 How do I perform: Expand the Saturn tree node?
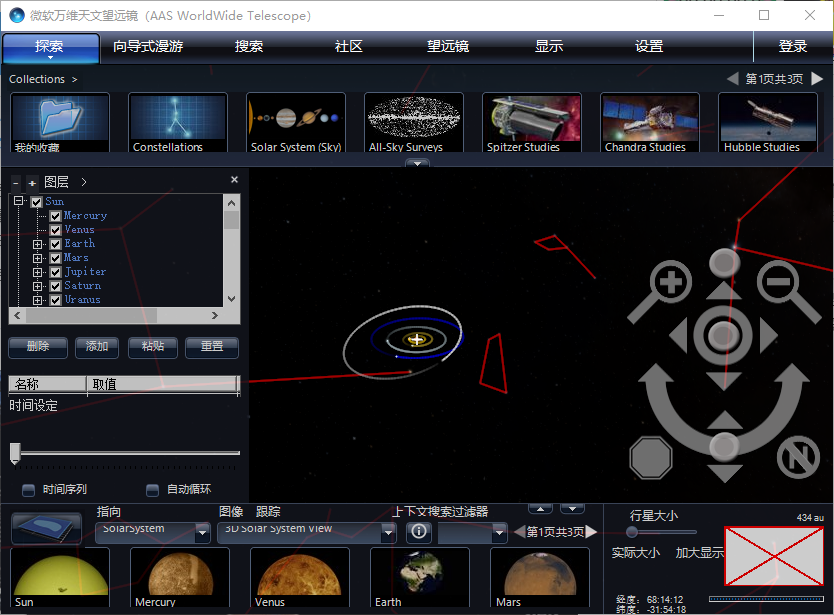37,286
